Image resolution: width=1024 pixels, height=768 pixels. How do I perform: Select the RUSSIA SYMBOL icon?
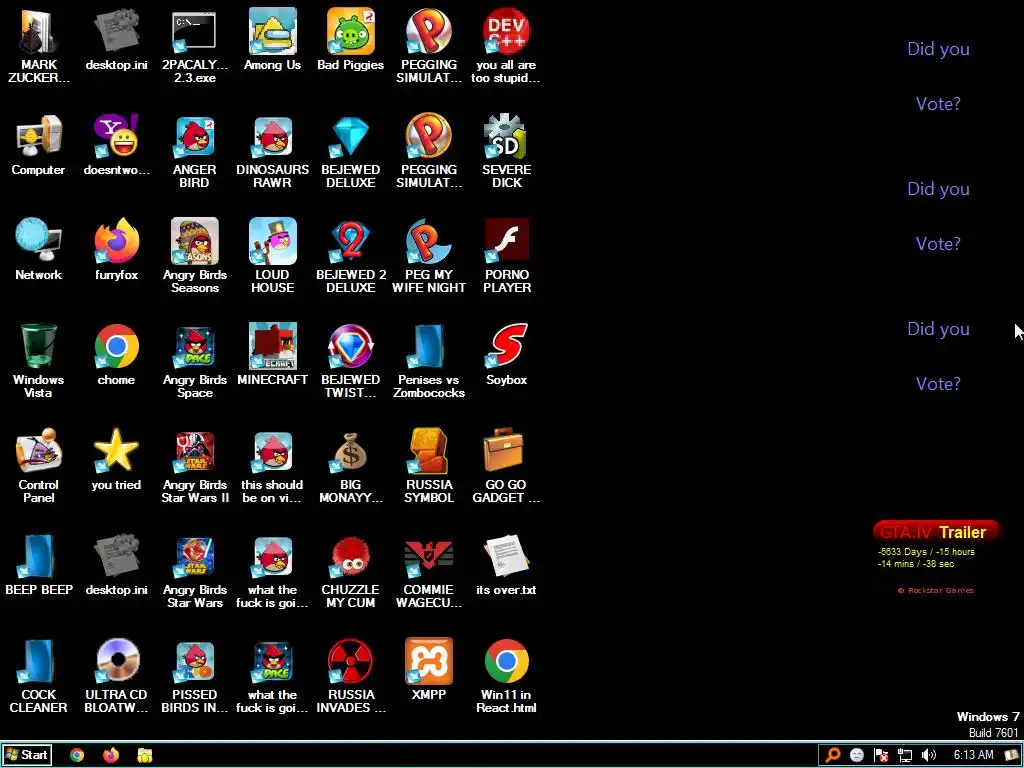[x=428, y=466]
